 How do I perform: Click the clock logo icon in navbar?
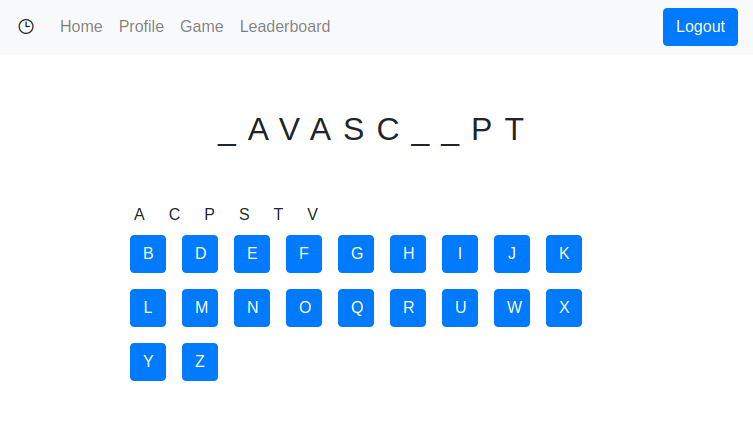[26, 27]
